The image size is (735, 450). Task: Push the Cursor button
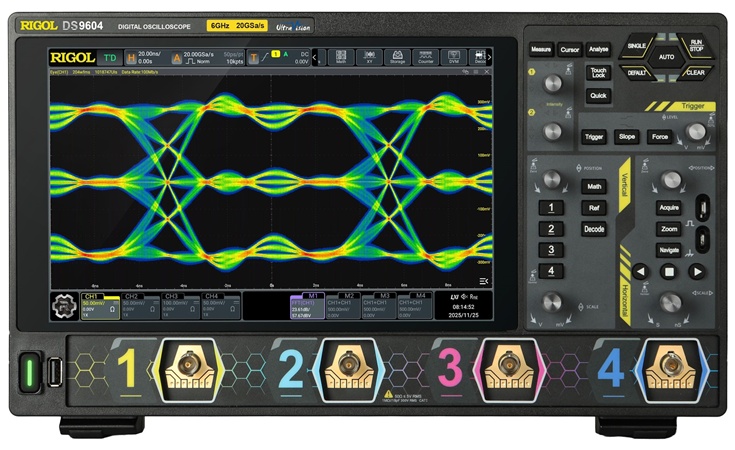[x=570, y=50]
